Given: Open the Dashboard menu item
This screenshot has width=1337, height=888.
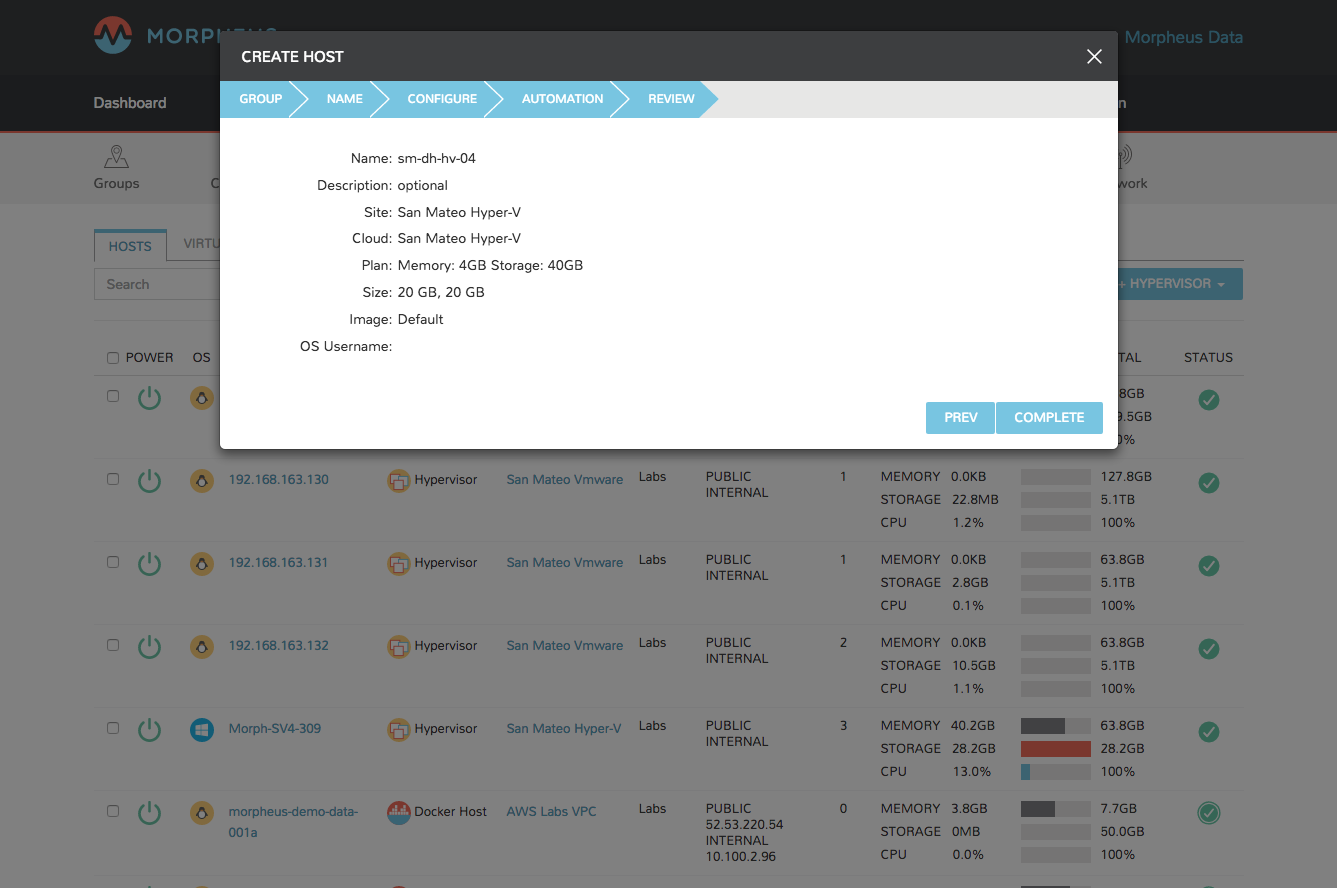Looking at the screenshot, I should tap(130, 103).
